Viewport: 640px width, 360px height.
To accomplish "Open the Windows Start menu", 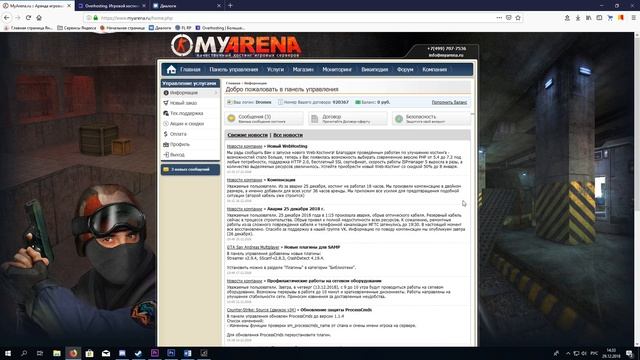I will [x=7, y=353].
